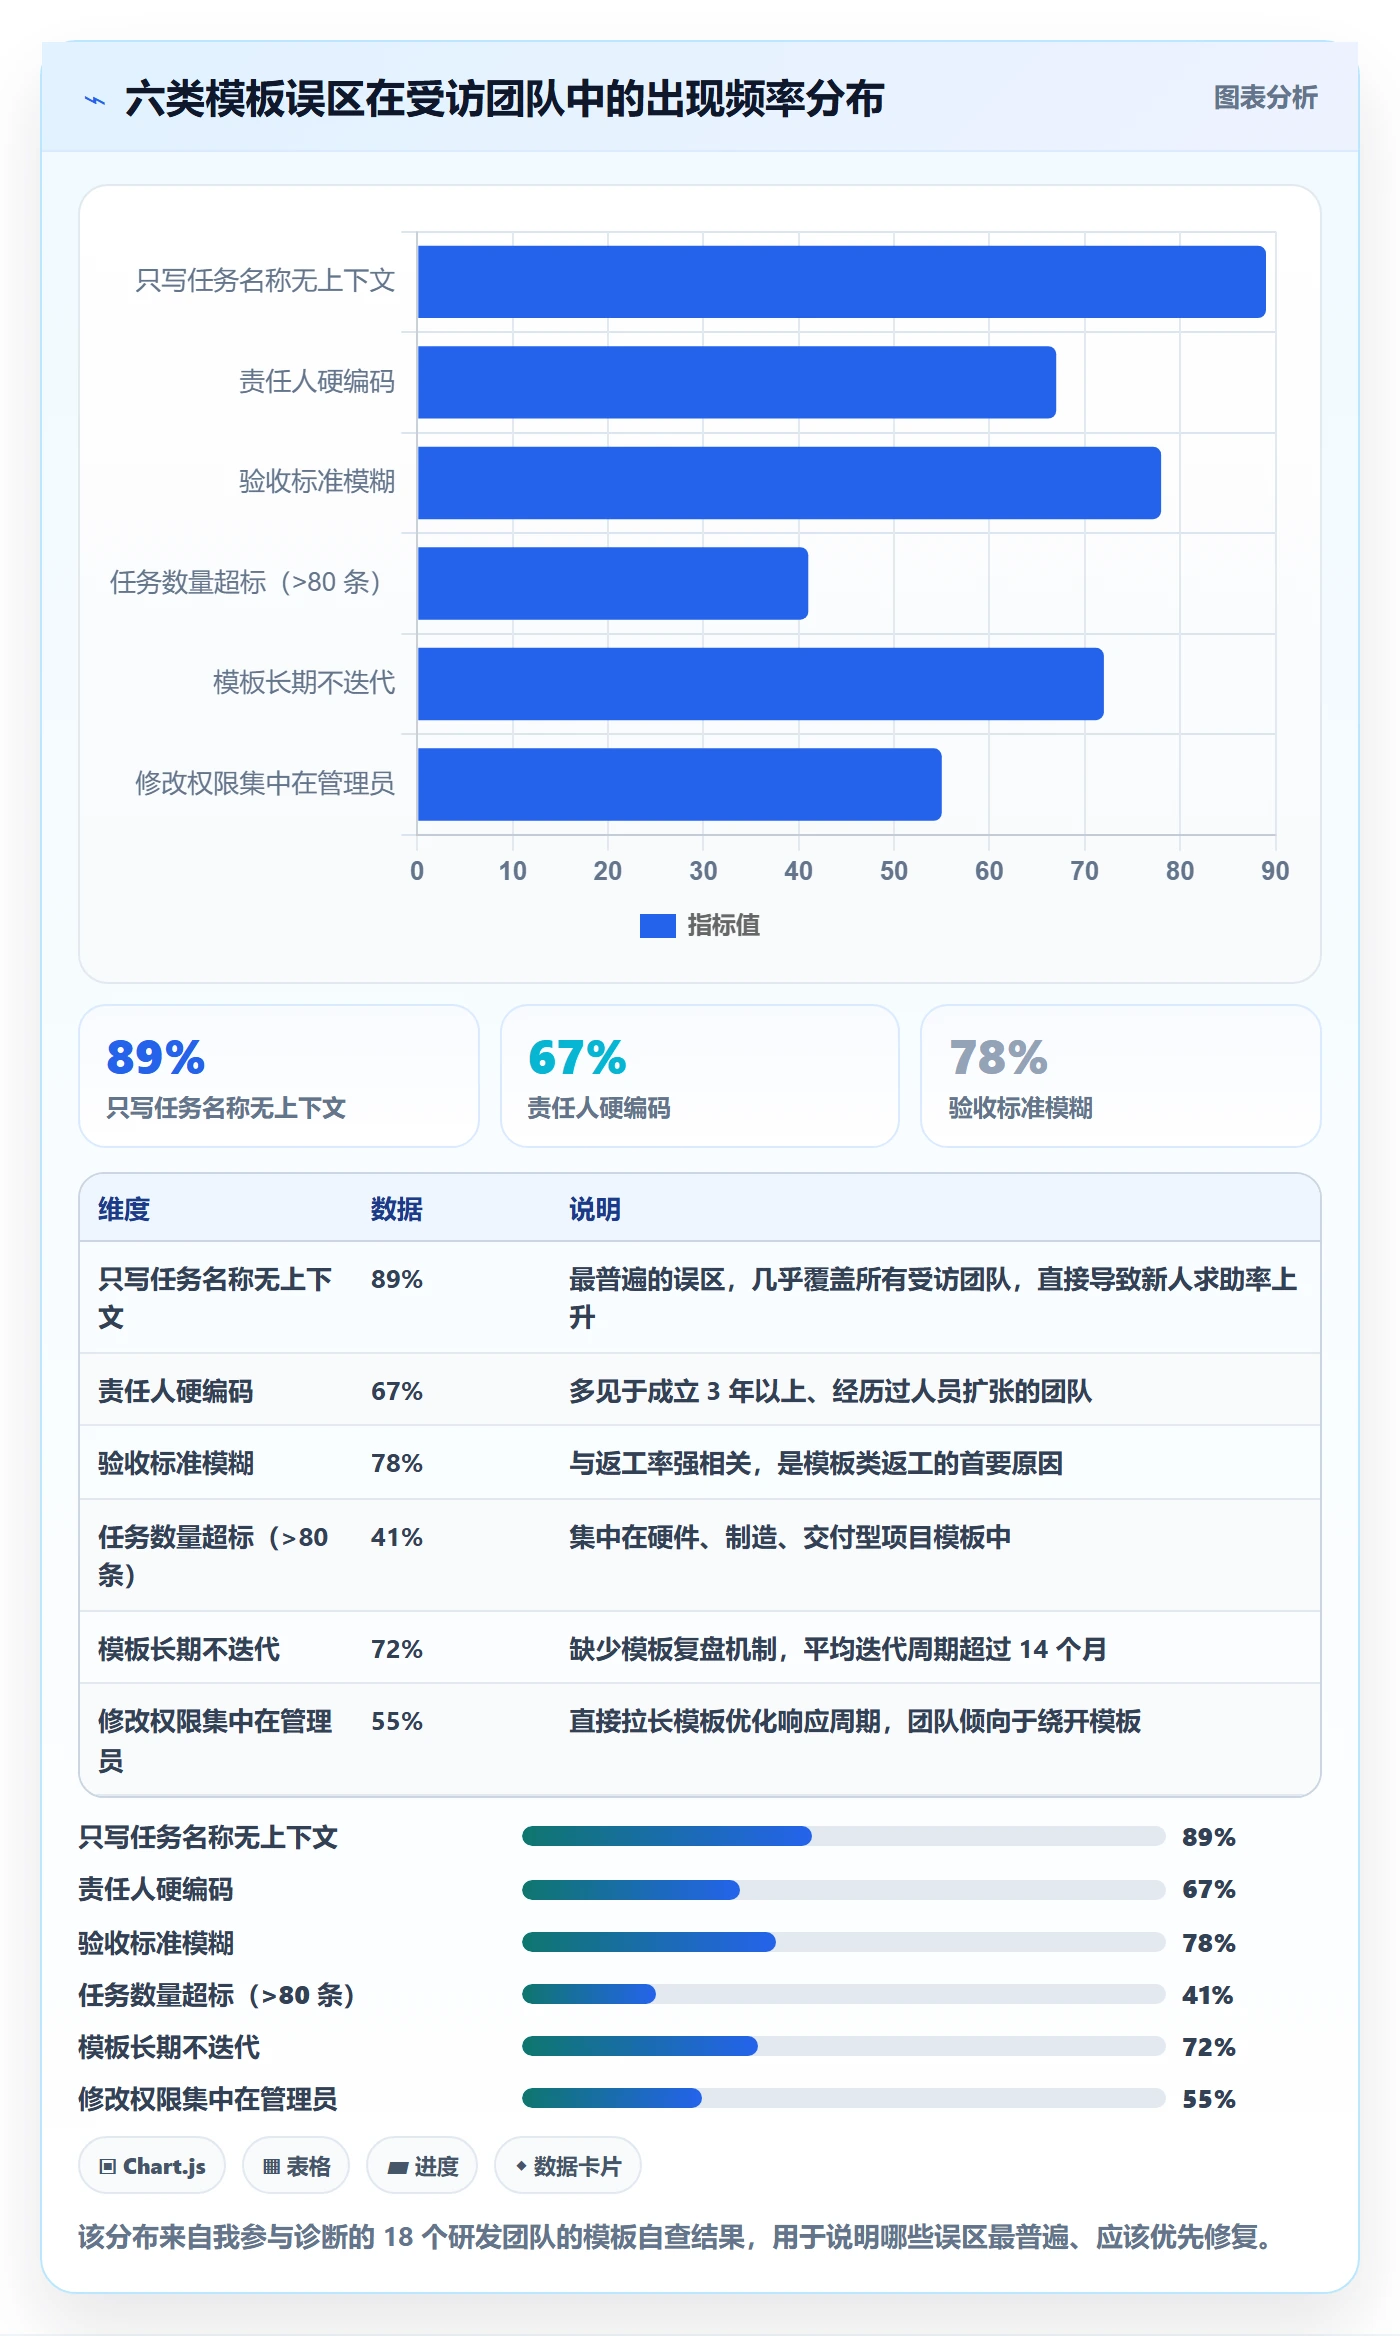The image size is (1400, 2336).
Task: Click the diamond icon in 数据卡片 chip
Action: pyautogui.click(x=521, y=2166)
